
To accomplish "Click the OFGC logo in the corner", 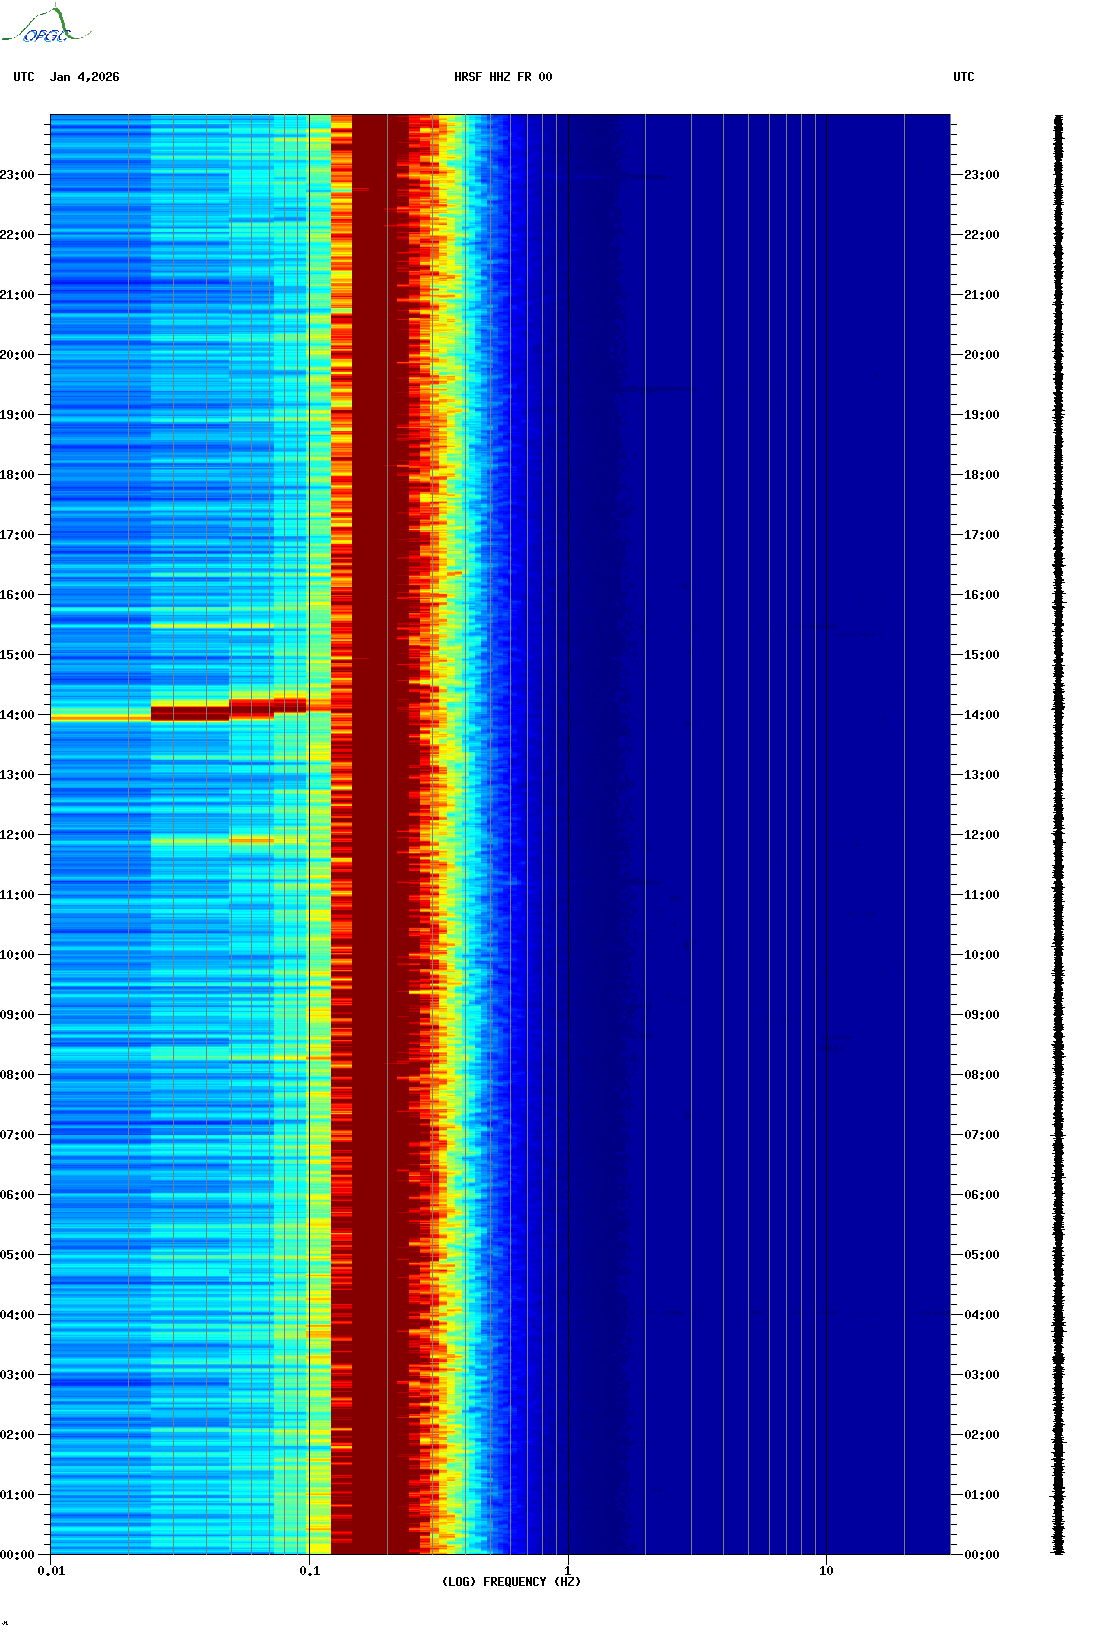I will [45, 27].
